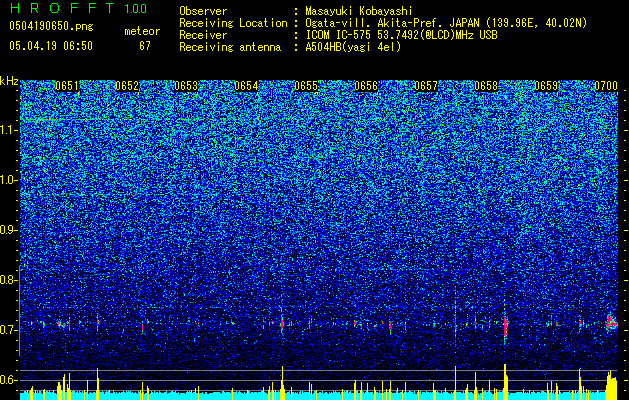Click the 0652 time marker
Image resolution: width=629 pixels, height=400 pixels.
click(x=127, y=86)
